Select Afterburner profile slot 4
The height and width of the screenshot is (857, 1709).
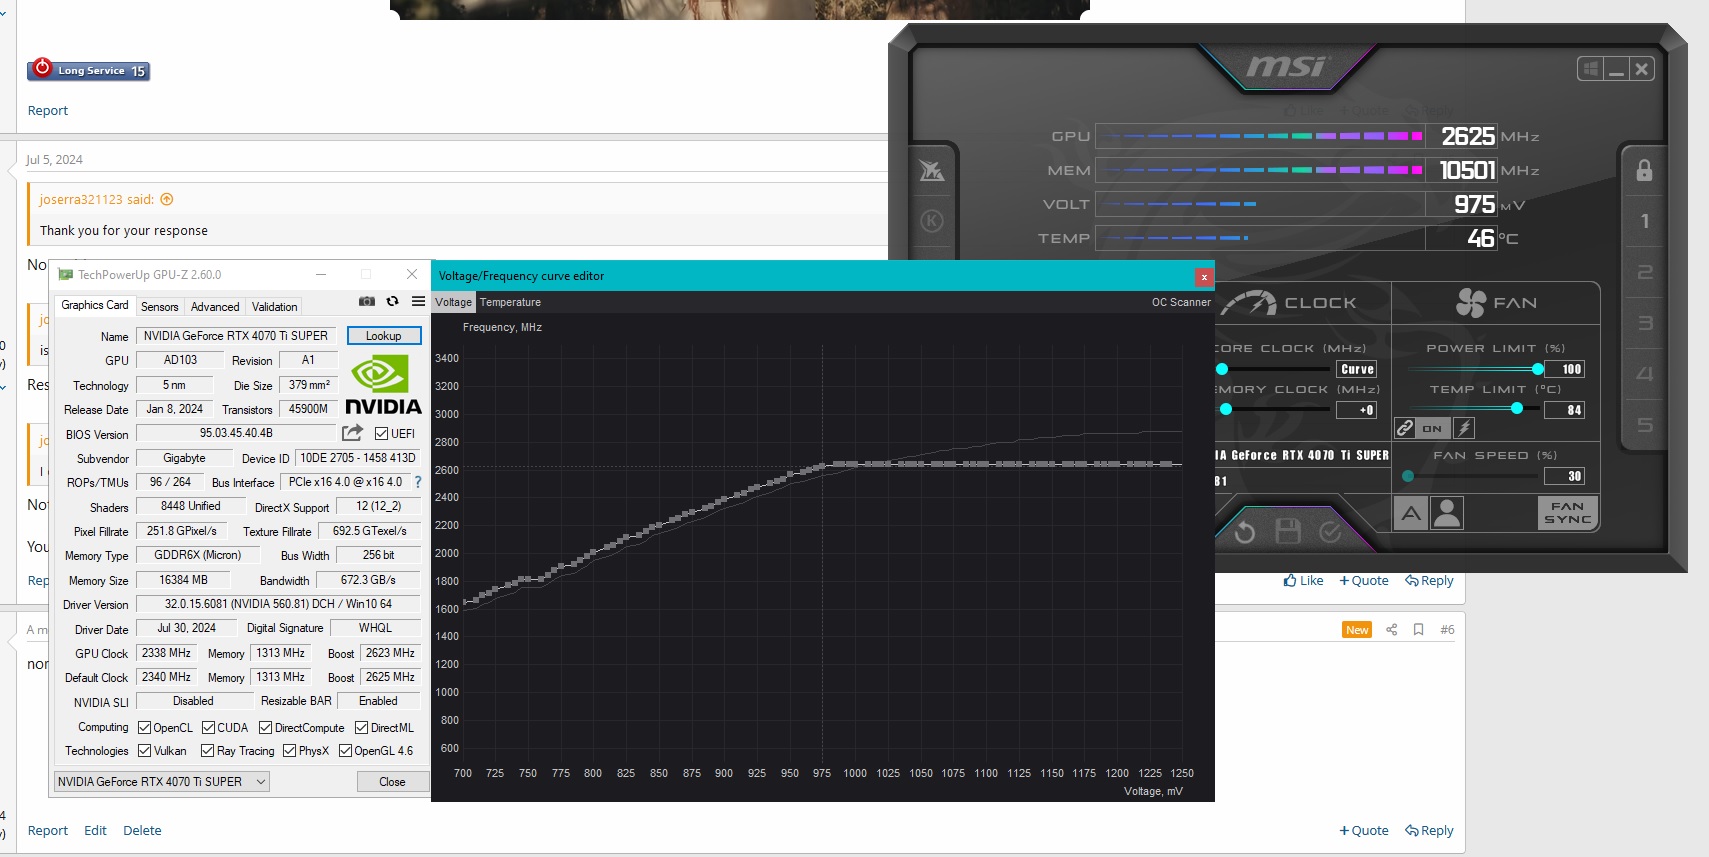[1645, 374]
